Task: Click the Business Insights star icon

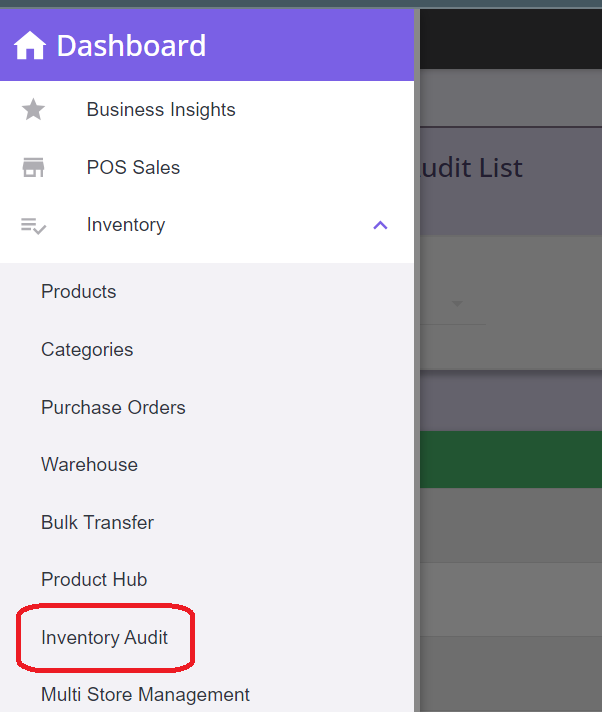Action: [34, 110]
